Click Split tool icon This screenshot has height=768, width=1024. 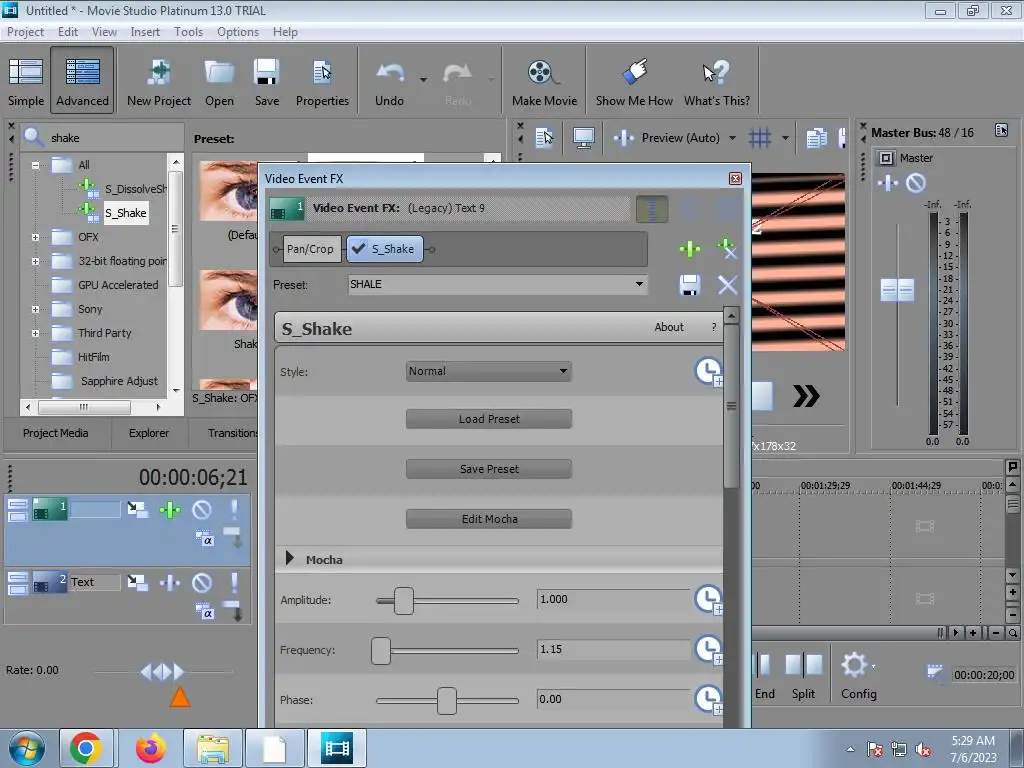click(x=803, y=665)
